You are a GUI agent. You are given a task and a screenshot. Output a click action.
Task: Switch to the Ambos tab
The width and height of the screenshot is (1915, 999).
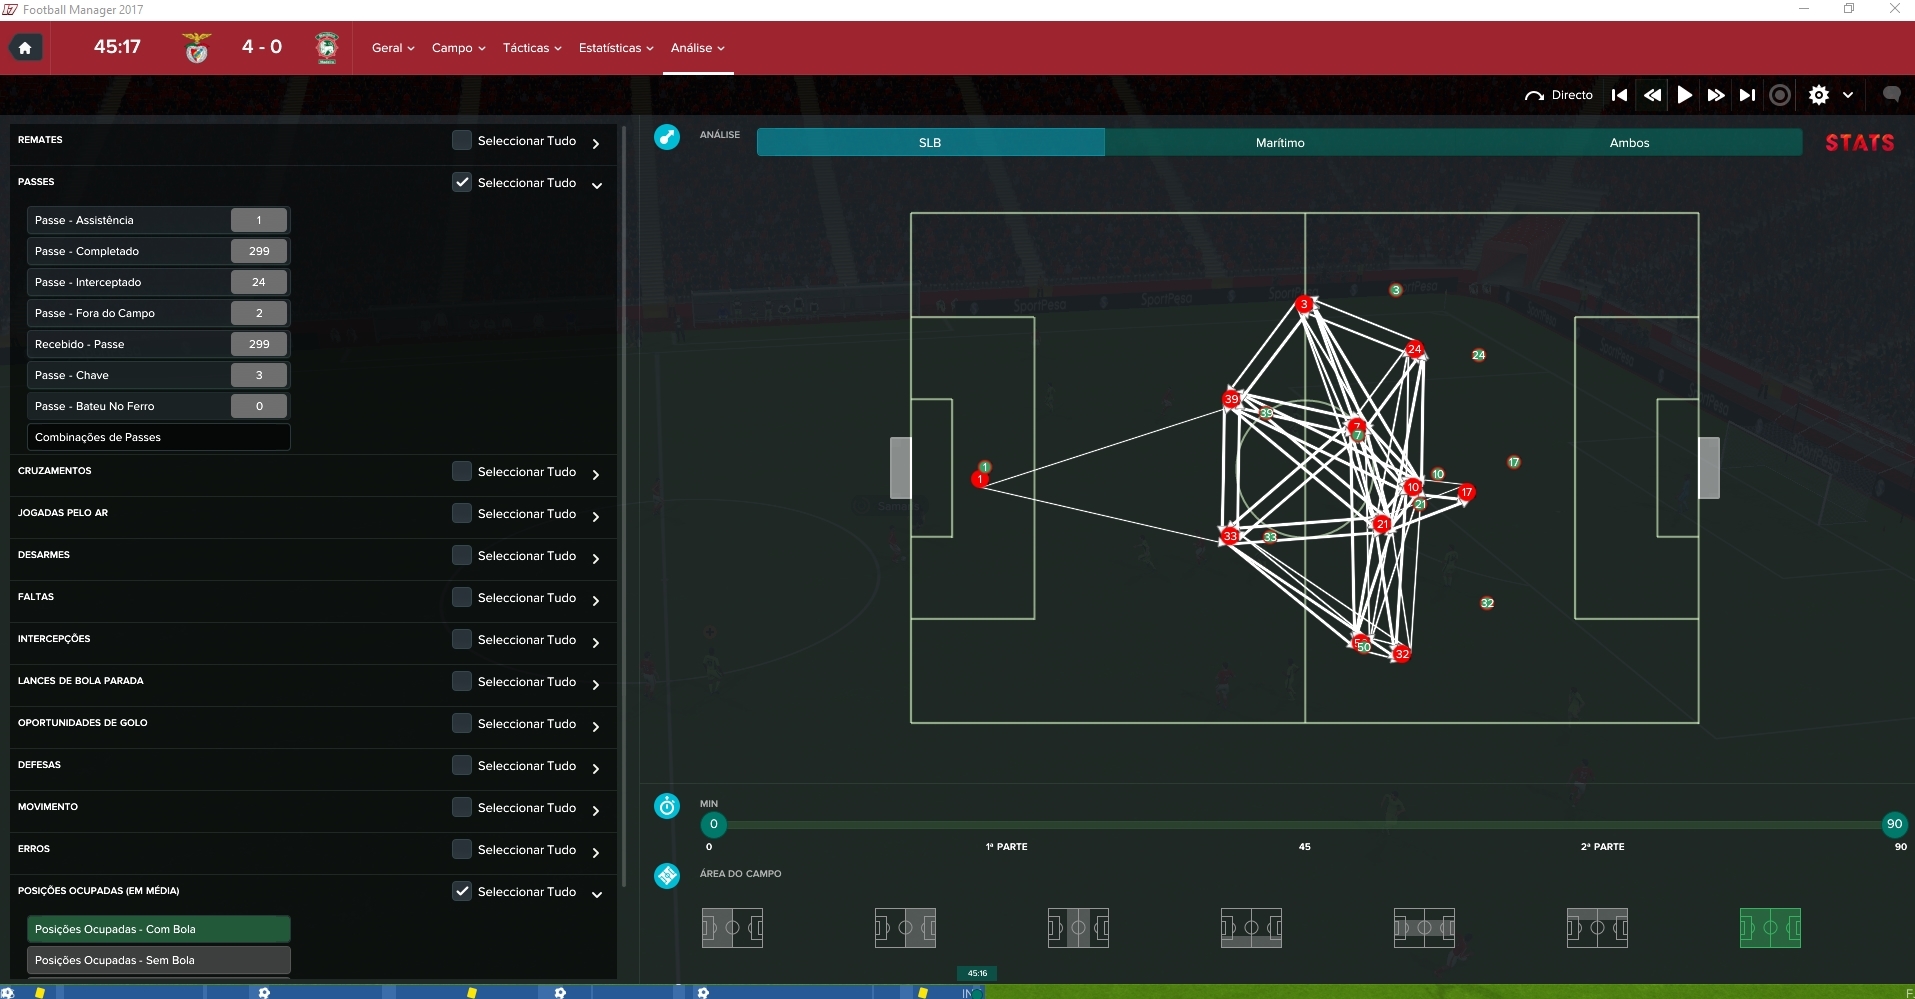(x=1629, y=143)
